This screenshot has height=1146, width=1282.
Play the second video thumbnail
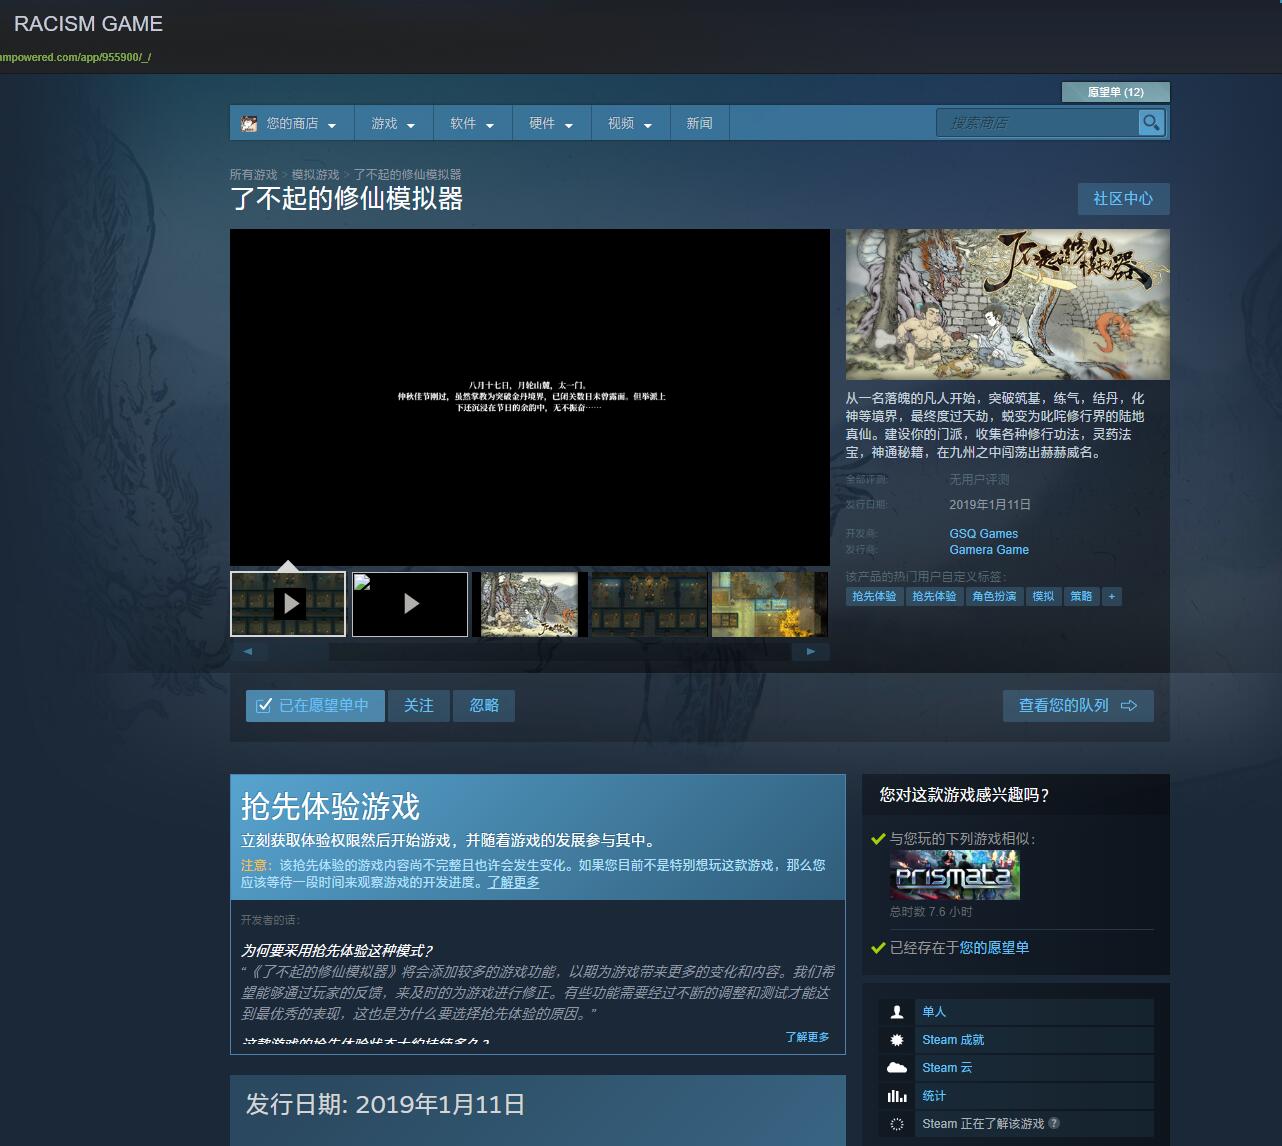410,604
